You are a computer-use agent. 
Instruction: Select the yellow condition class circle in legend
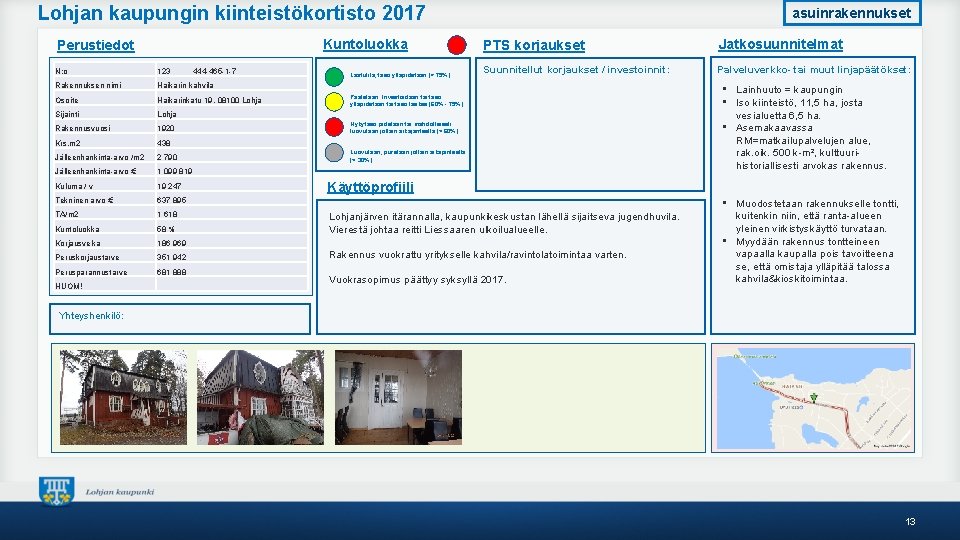pos(334,102)
